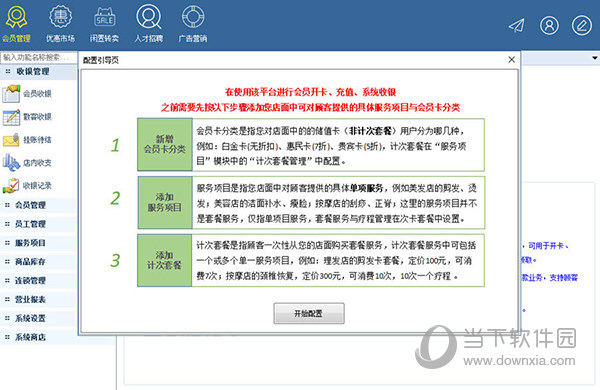This screenshot has height=390, width=600.
Task: Click the 新增会员卡分类 green step box
Action: tap(165, 144)
